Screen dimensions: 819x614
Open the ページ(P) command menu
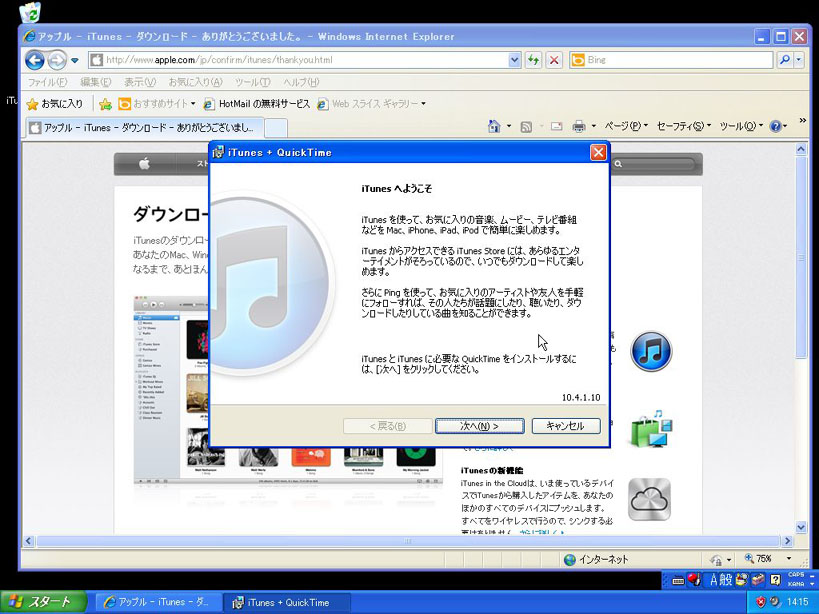pyautogui.click(x=626, y=126)
